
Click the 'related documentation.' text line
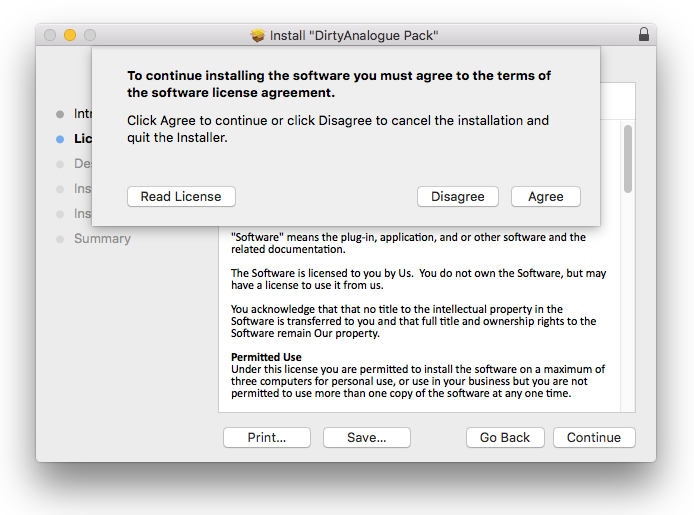point(288,250)
